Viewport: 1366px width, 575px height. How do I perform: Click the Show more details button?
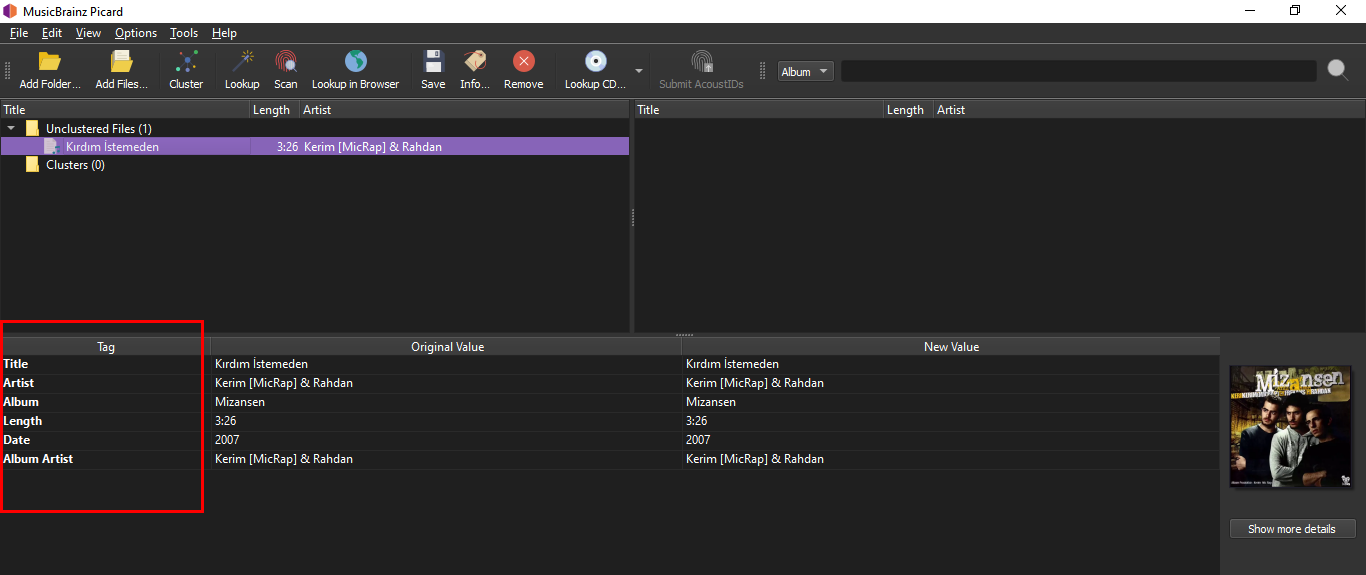coord(1291,529)
